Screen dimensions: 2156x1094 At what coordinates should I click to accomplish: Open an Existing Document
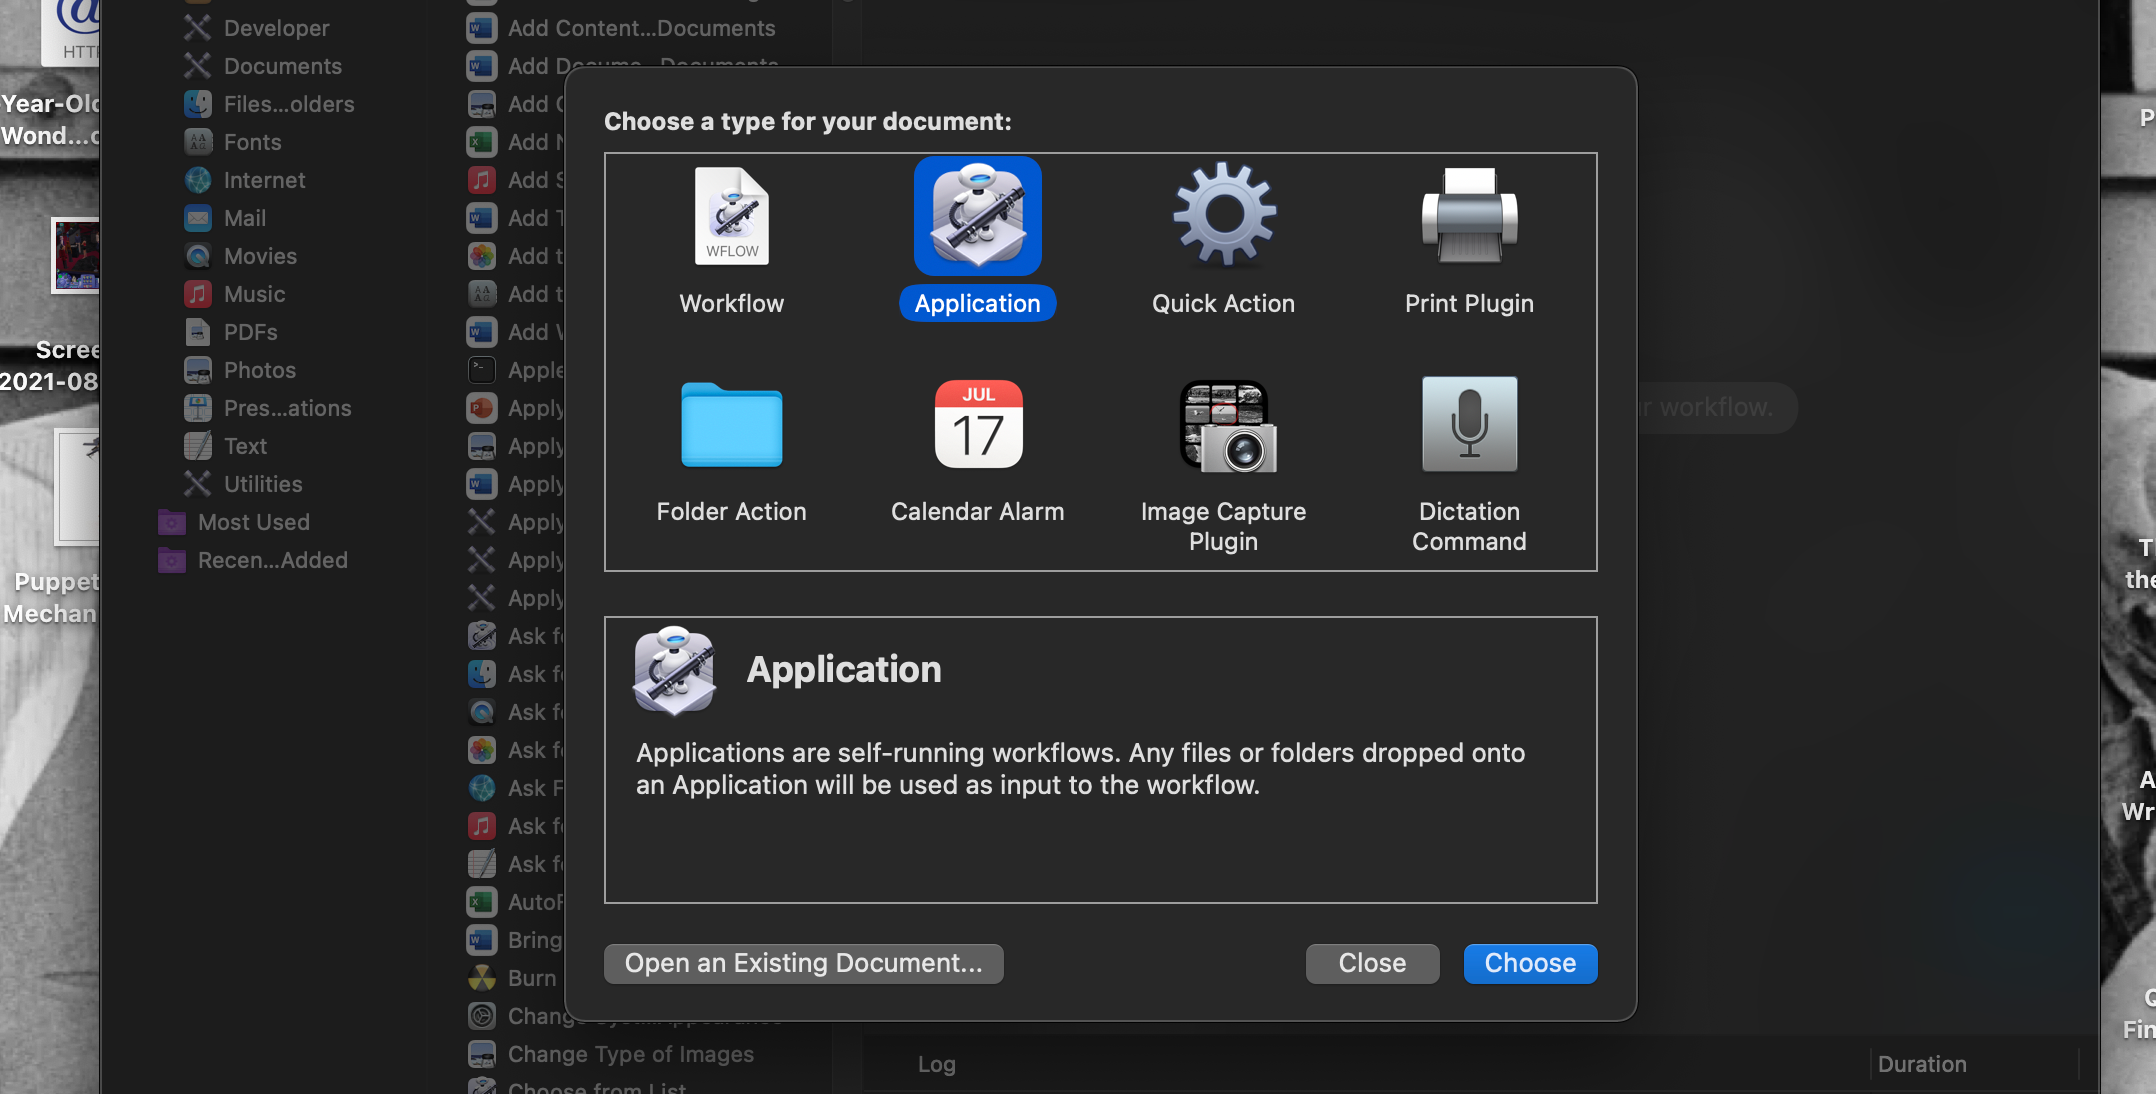tap(803, 963)
